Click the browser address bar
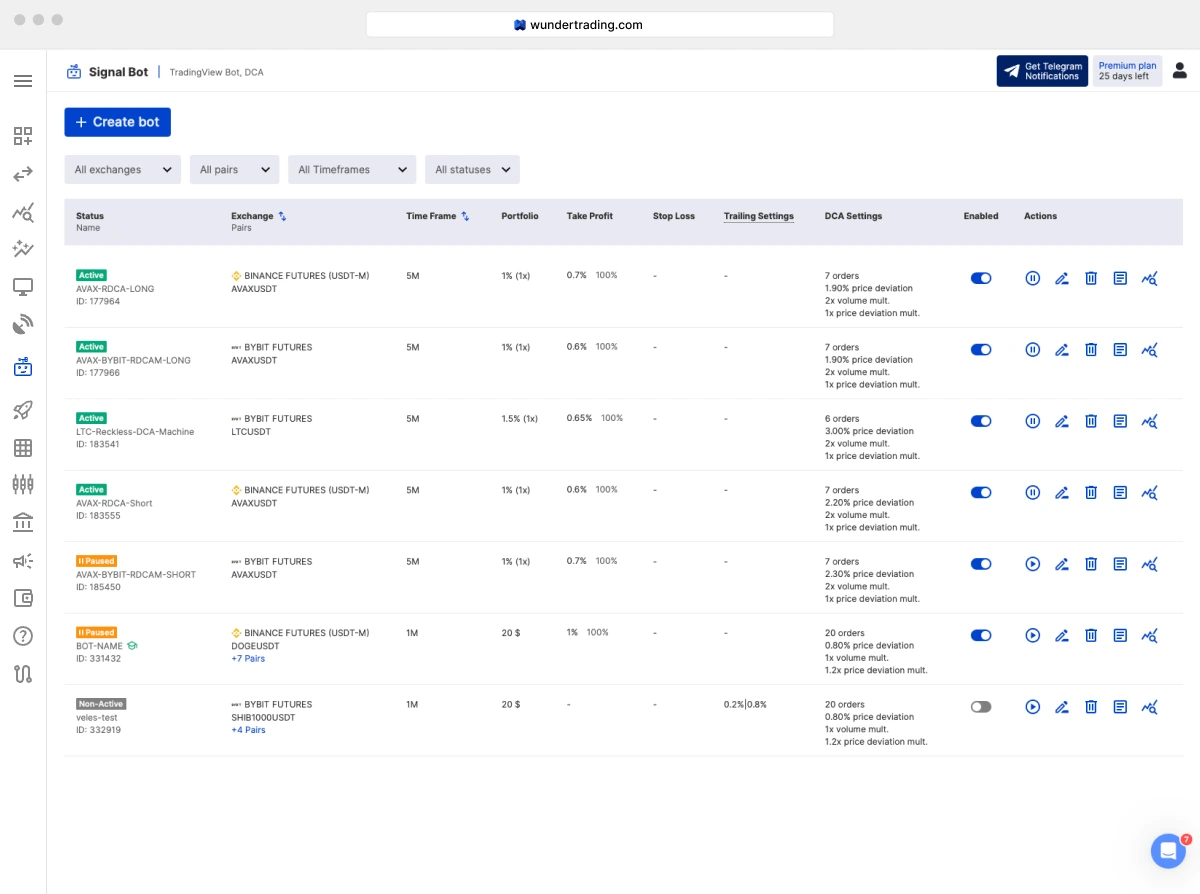Image resolution: width=1200 pixels, height=894 pixels. (599, 25)
